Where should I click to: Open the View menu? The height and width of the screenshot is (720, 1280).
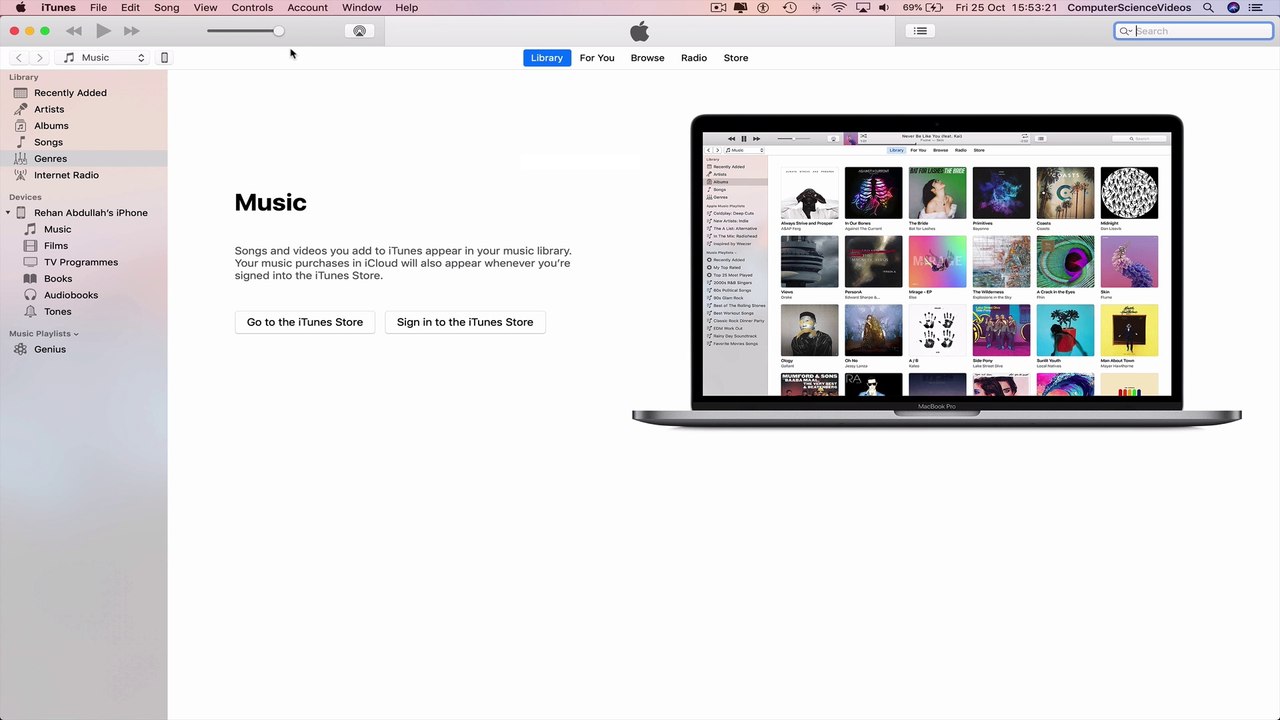click(x=205, y=8)
